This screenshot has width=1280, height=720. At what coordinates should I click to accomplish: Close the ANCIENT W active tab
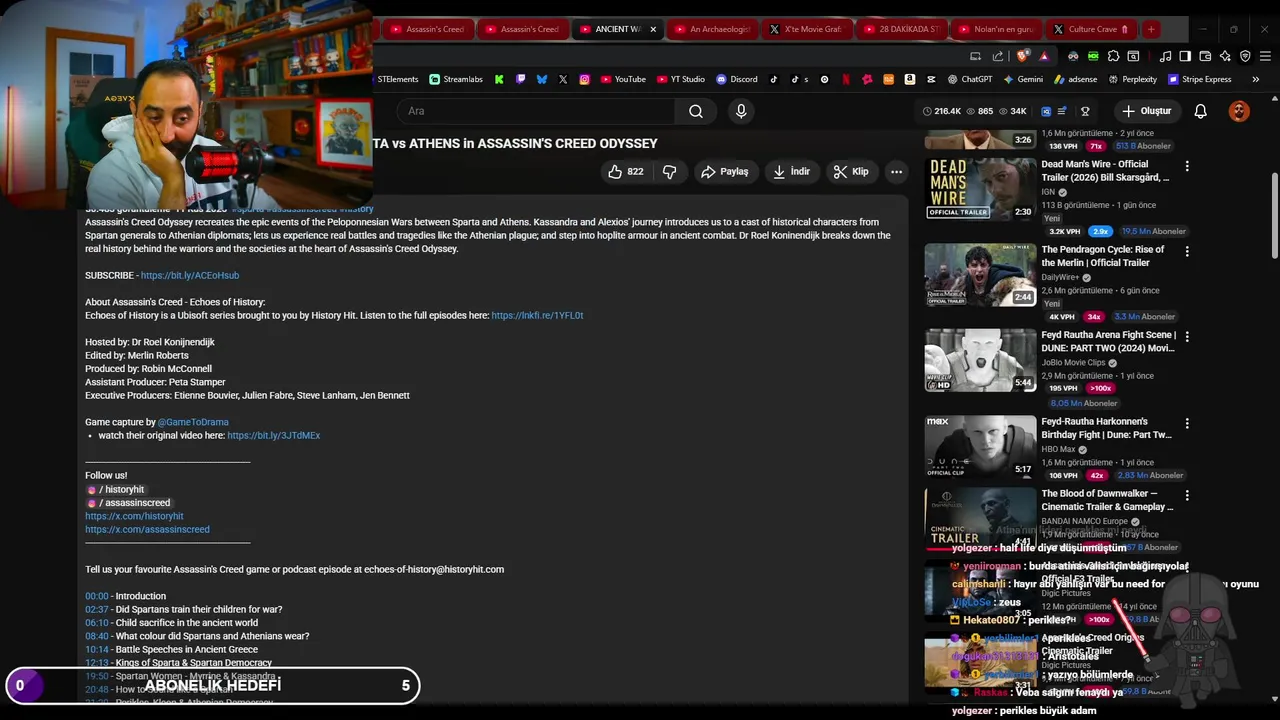(x=653, y=29)
